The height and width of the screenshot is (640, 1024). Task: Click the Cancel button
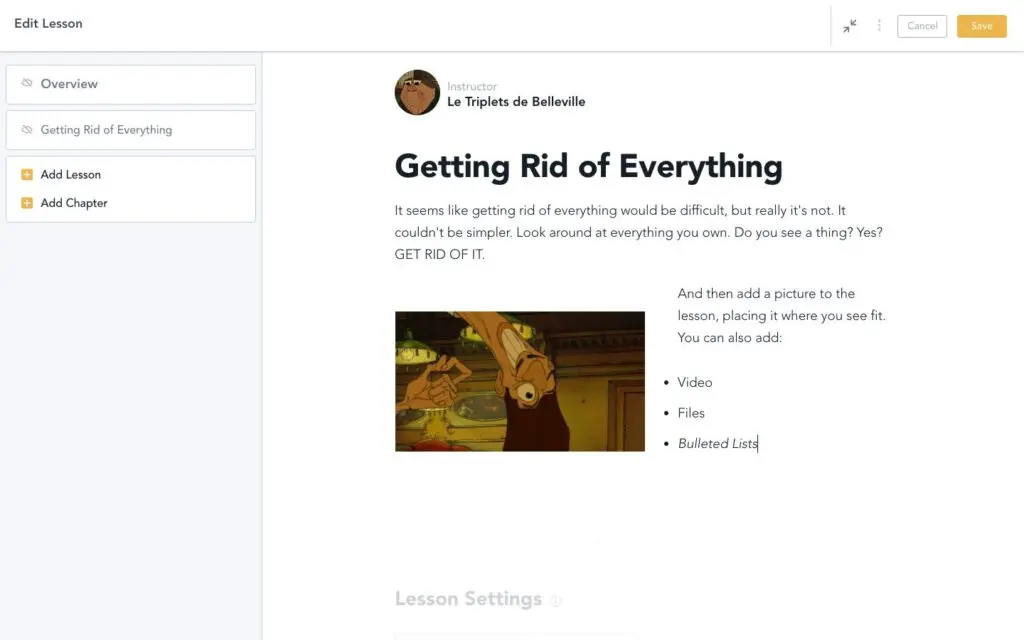point(922,26)
